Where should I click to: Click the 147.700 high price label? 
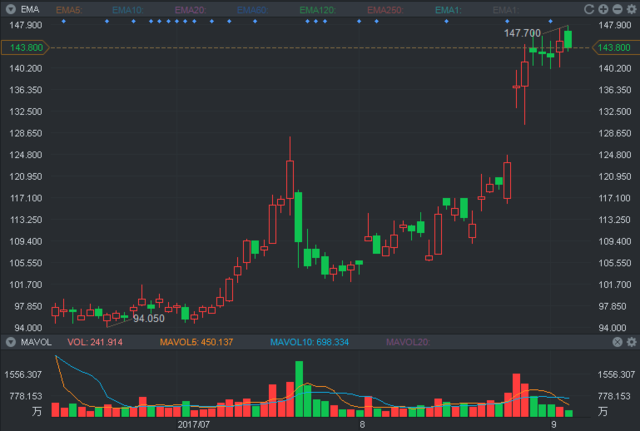click(x=522, y=33)
